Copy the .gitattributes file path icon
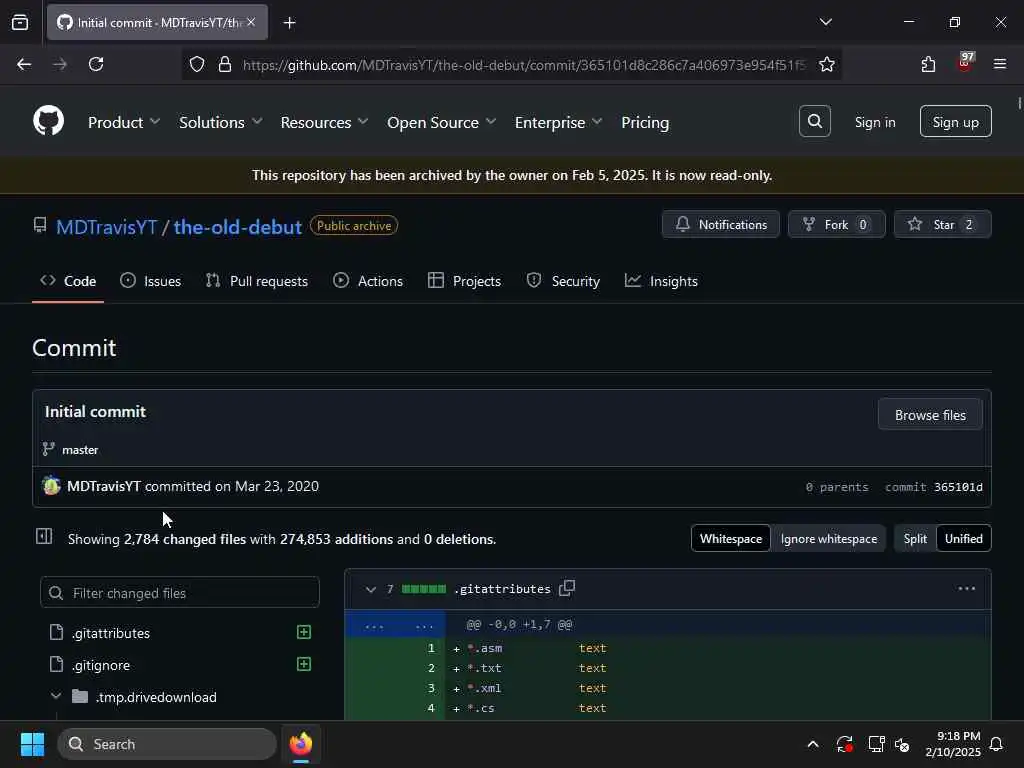Screen dimensions: 1024x768 click(567, 588)
